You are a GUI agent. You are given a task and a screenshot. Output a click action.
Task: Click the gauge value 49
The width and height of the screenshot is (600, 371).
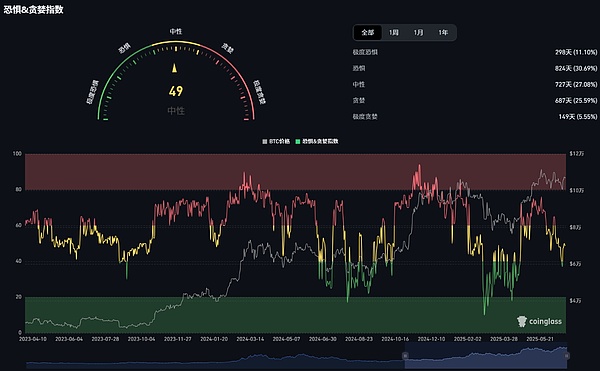pos(176,91)
